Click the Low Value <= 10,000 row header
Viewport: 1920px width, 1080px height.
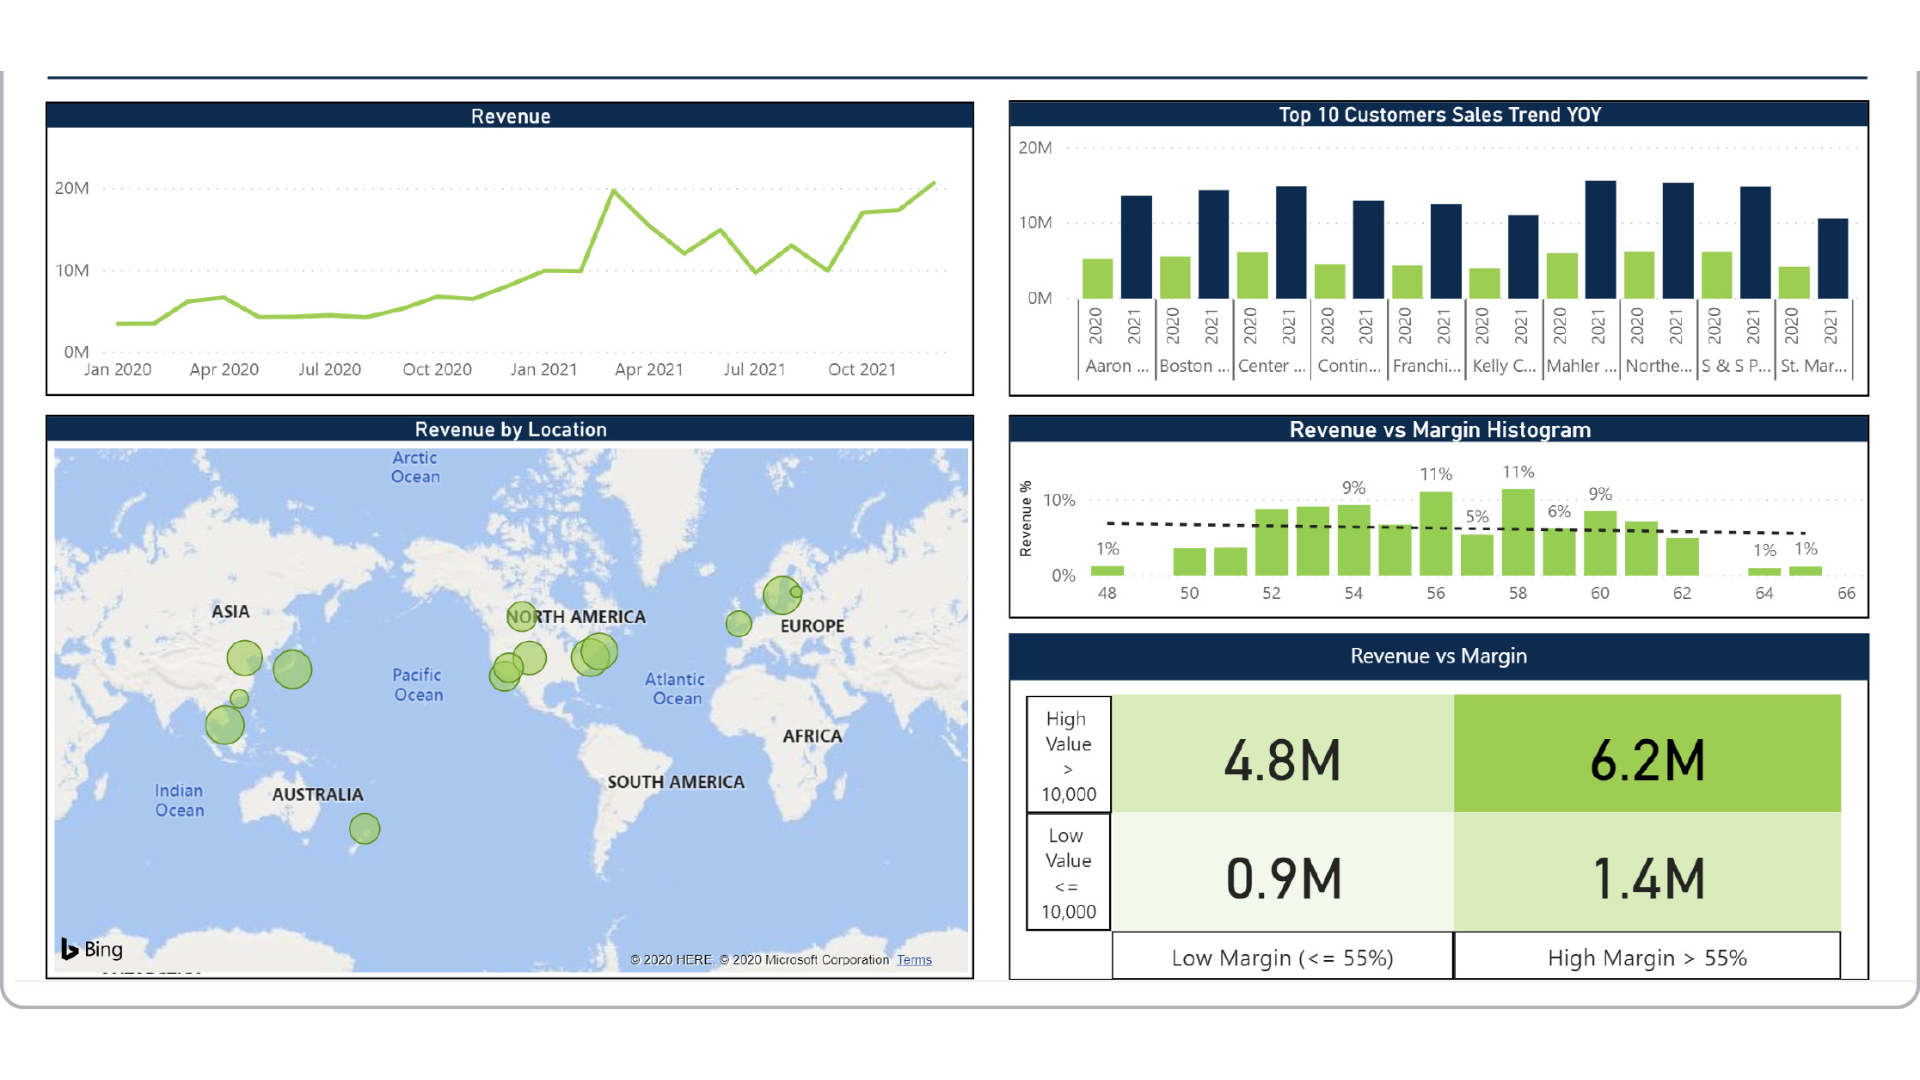[x=1068, y=872]
